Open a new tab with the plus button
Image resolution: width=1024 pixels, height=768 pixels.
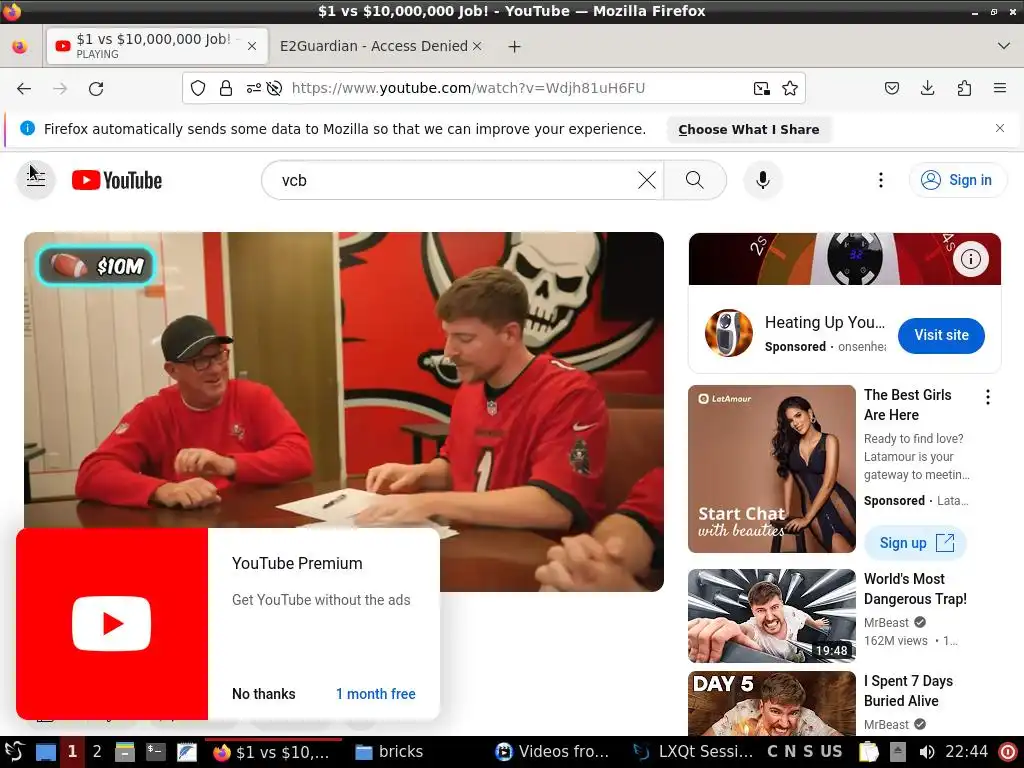[515, 46]
